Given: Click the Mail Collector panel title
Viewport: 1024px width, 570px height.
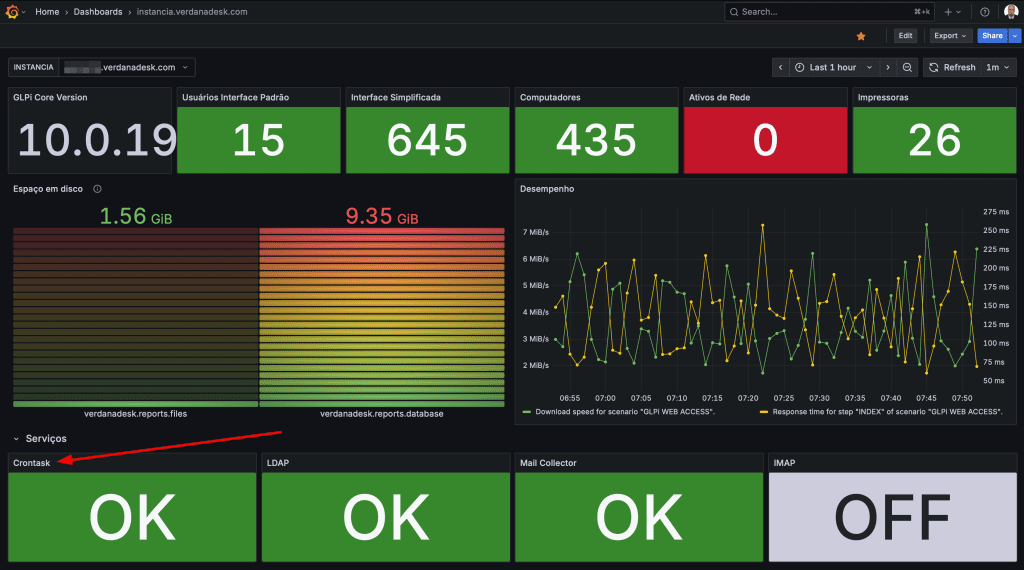Looking at the screenshot, I should tap(549, 463).
